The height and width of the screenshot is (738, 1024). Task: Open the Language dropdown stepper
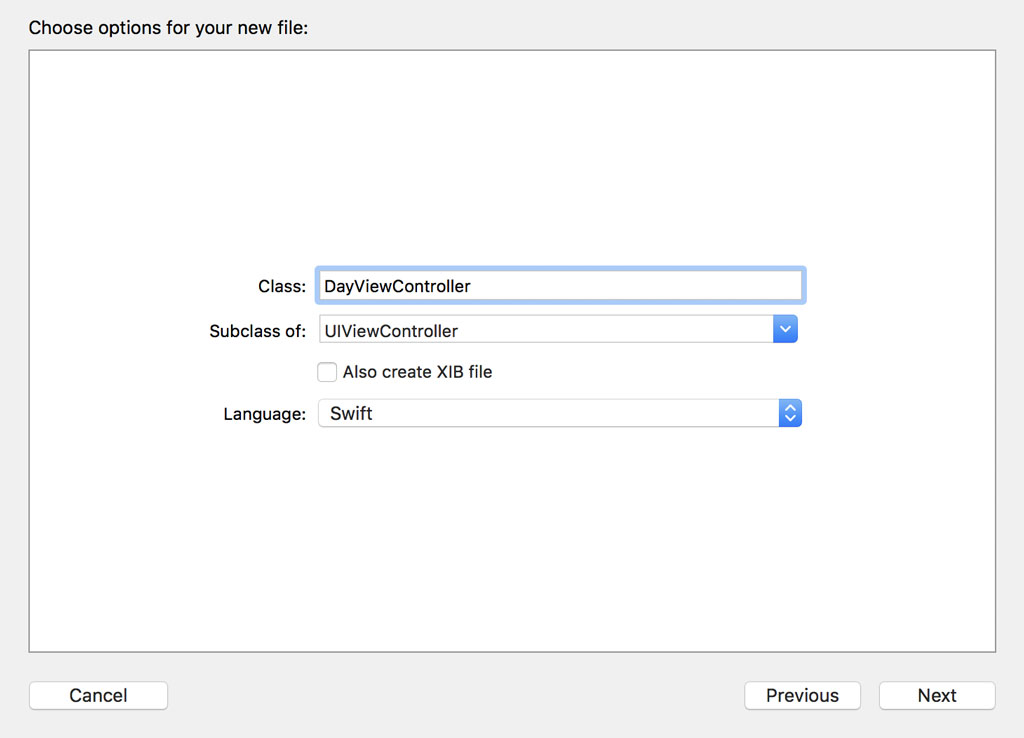click(x=790, y=412)
